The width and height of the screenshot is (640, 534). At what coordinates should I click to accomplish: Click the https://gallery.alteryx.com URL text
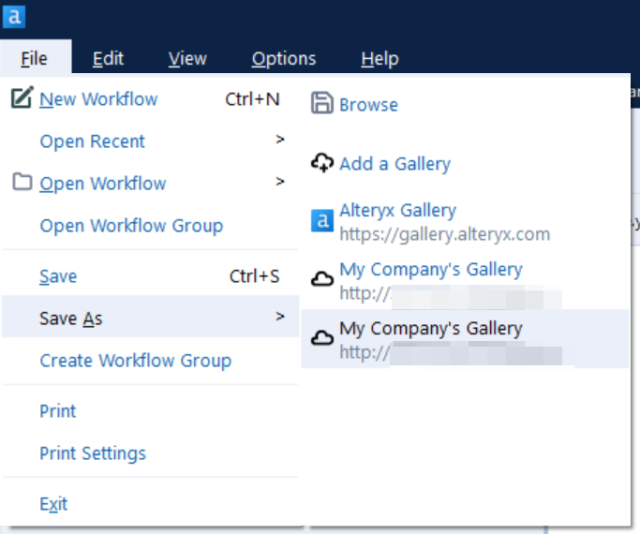point(445,234)
